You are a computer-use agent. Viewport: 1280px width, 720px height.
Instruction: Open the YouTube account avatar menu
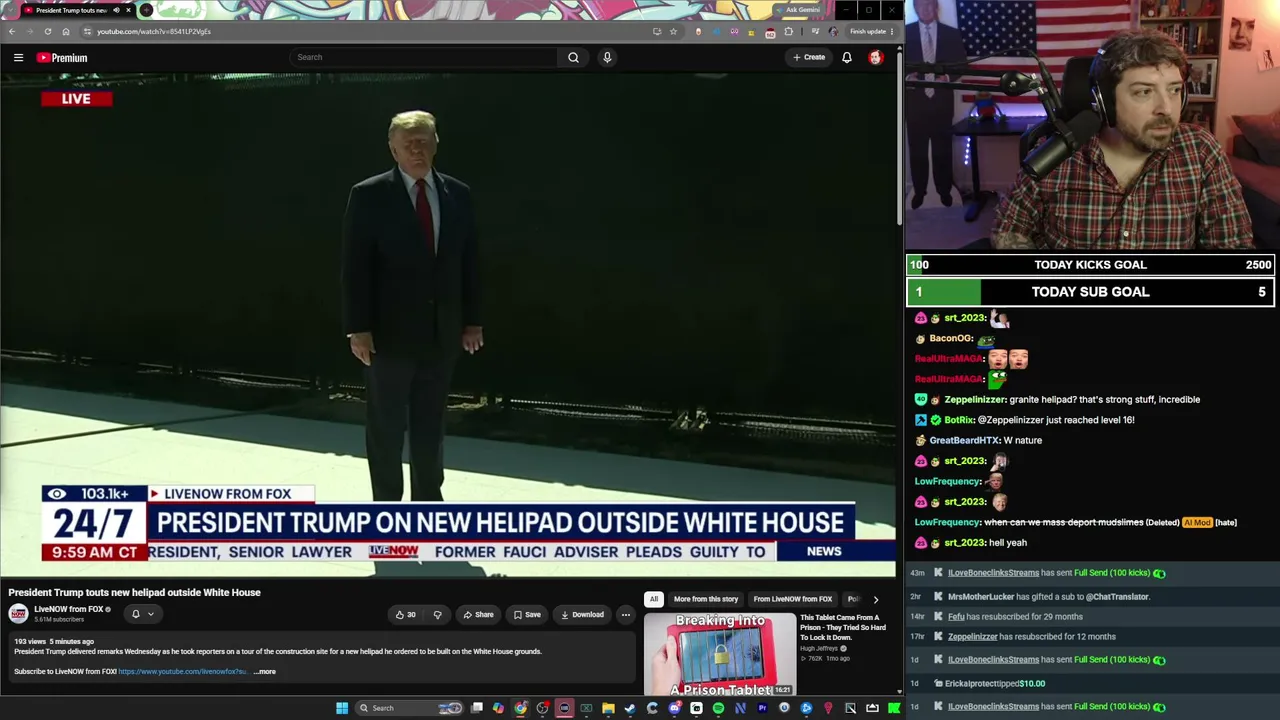[876, 57]
